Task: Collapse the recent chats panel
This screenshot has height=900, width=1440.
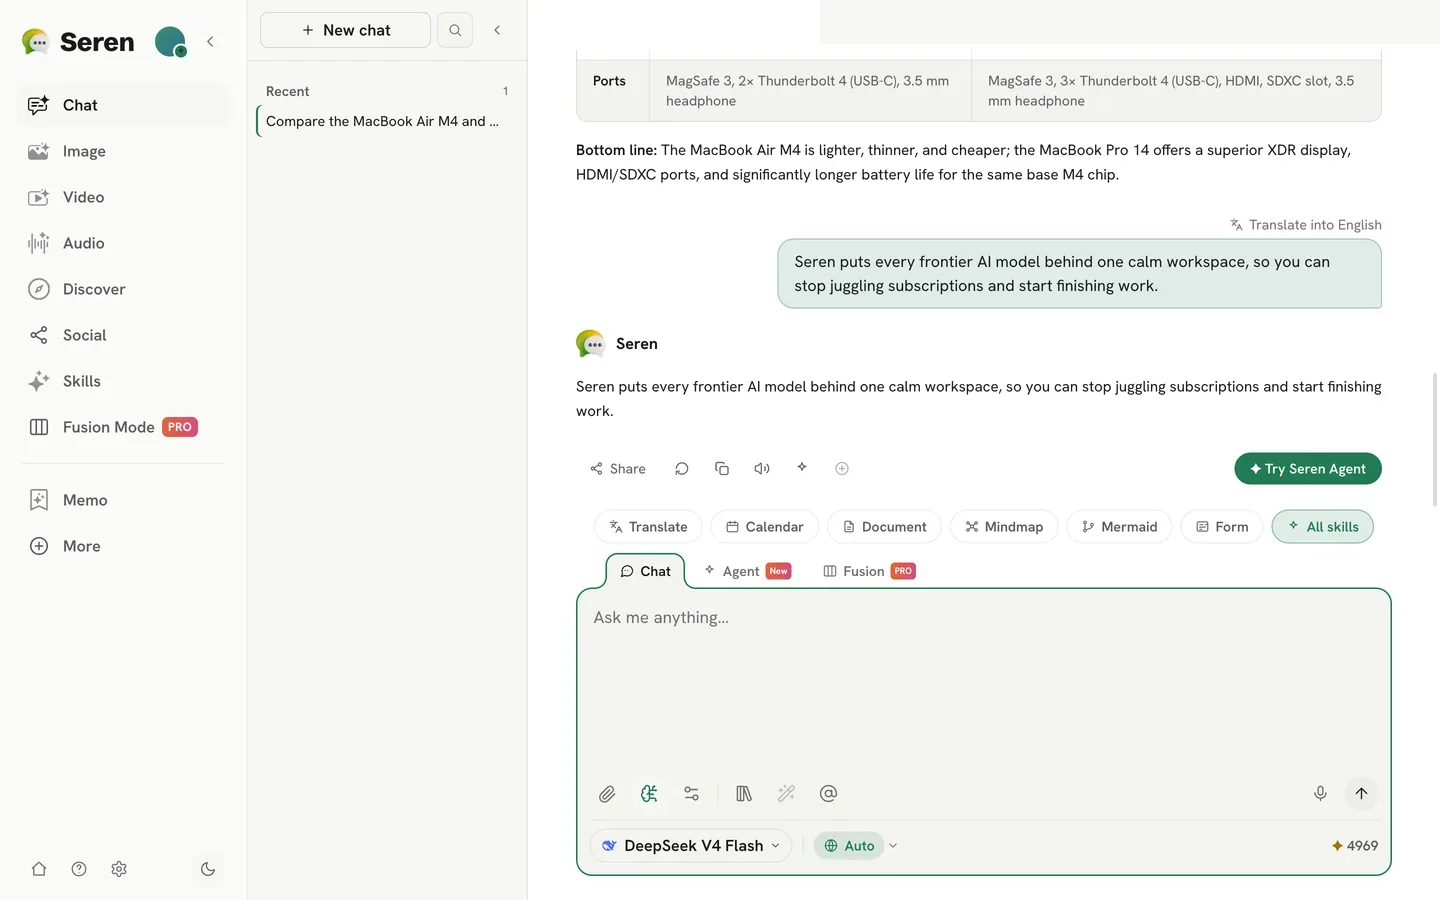Action: (x=497, y=30)
